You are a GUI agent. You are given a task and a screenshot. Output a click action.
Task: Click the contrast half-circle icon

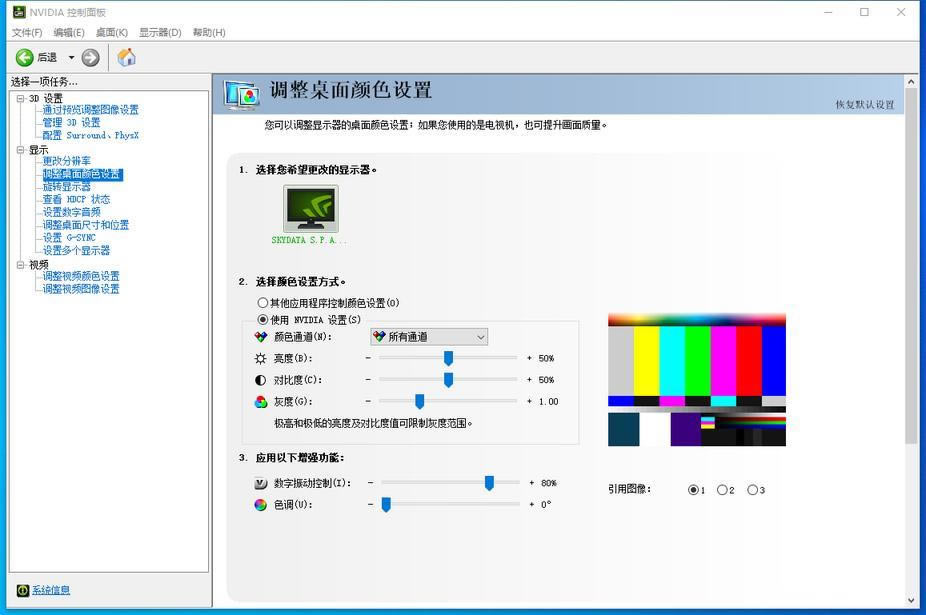[x=260, y=380]
